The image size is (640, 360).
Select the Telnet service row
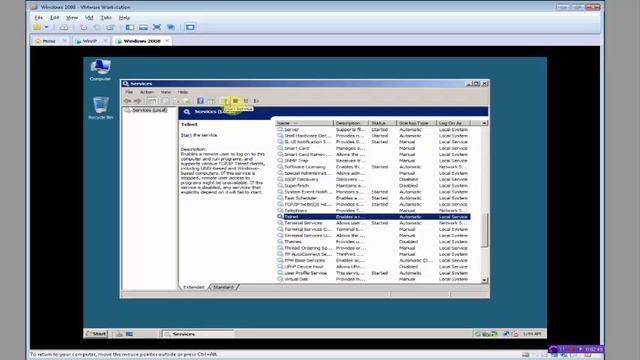pos(373,217)
